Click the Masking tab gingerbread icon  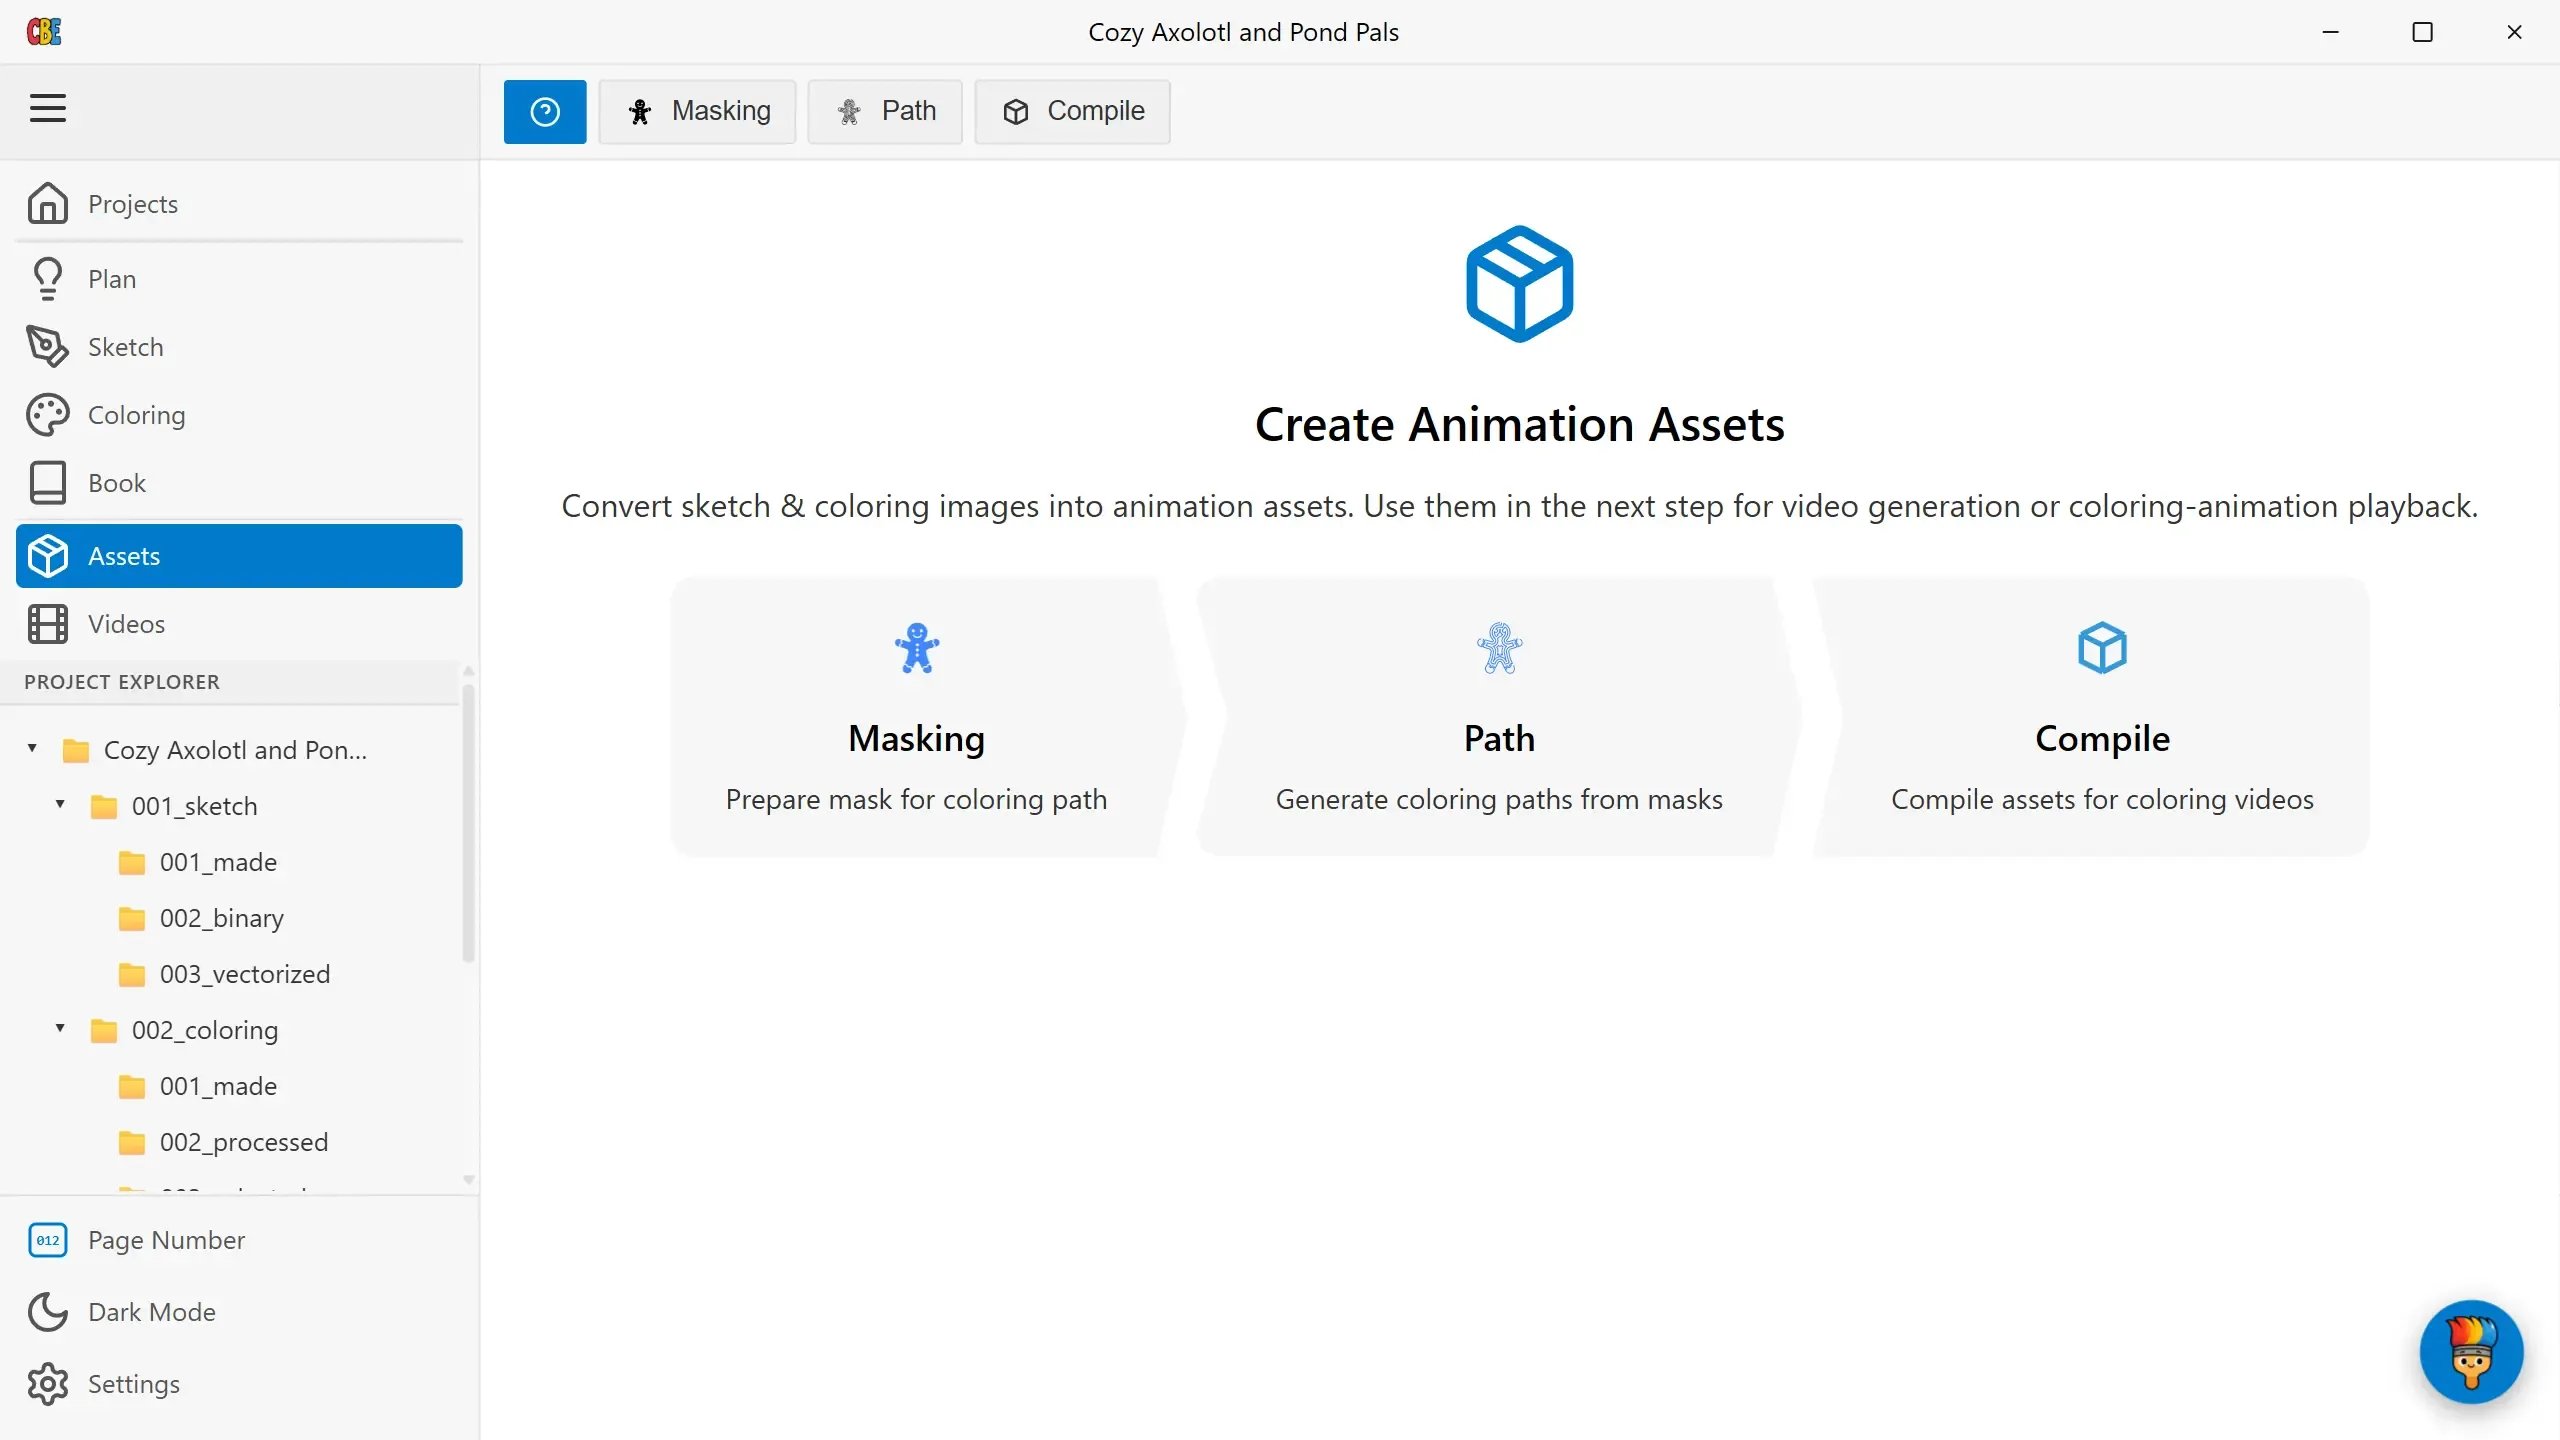640,112
